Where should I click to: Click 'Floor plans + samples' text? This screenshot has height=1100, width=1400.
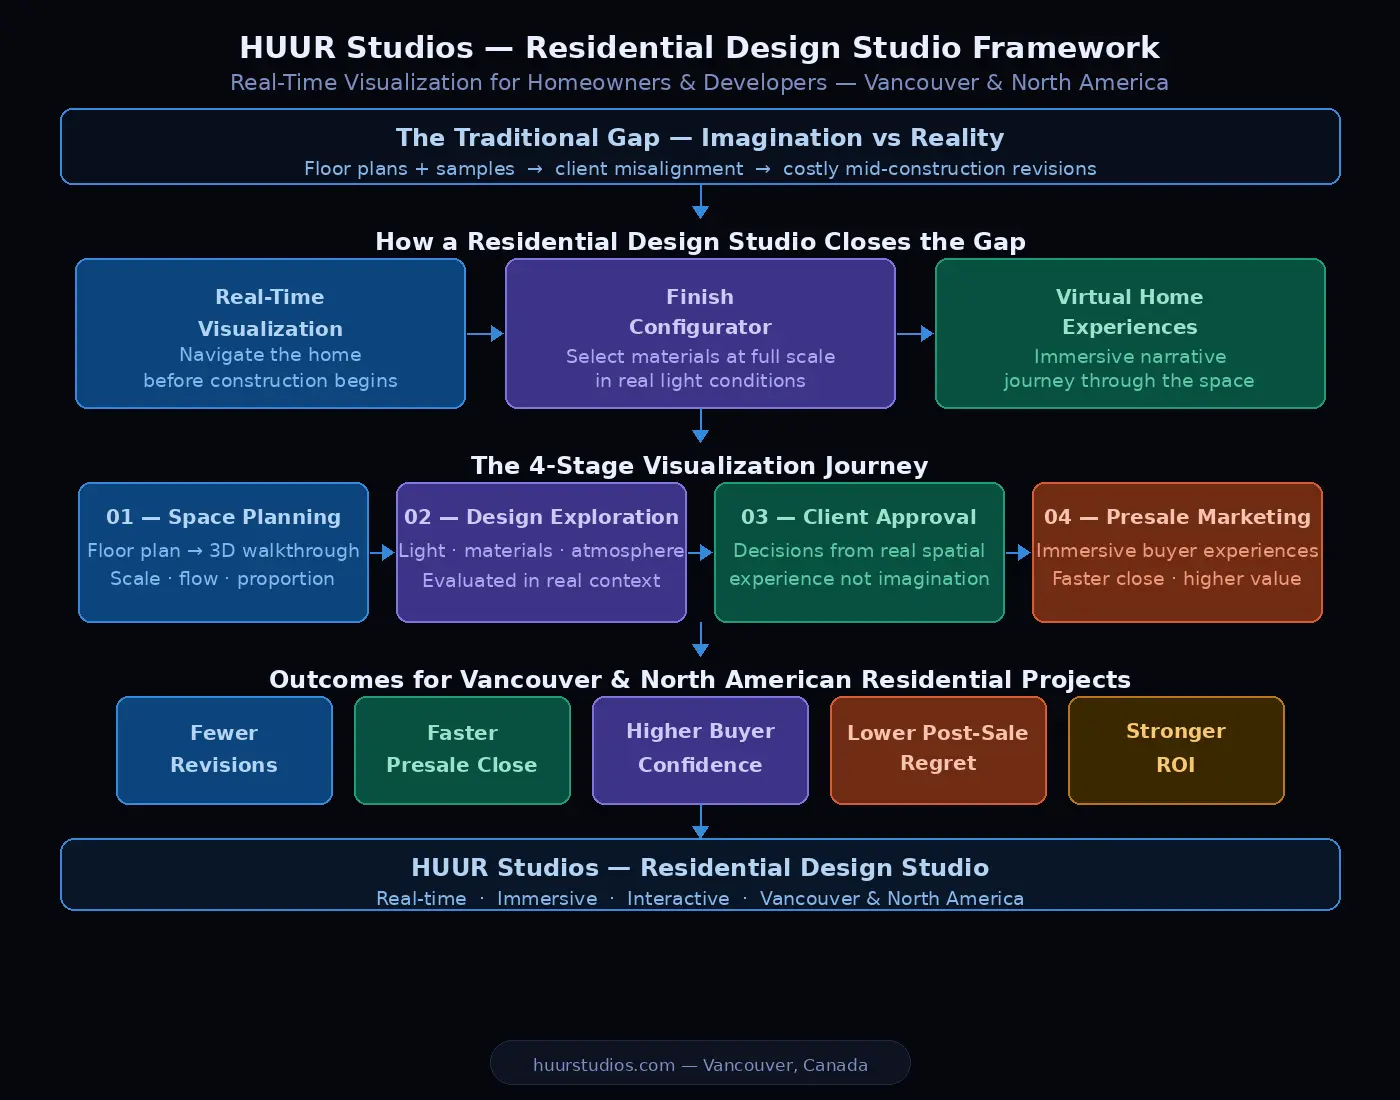coord(409,168)
